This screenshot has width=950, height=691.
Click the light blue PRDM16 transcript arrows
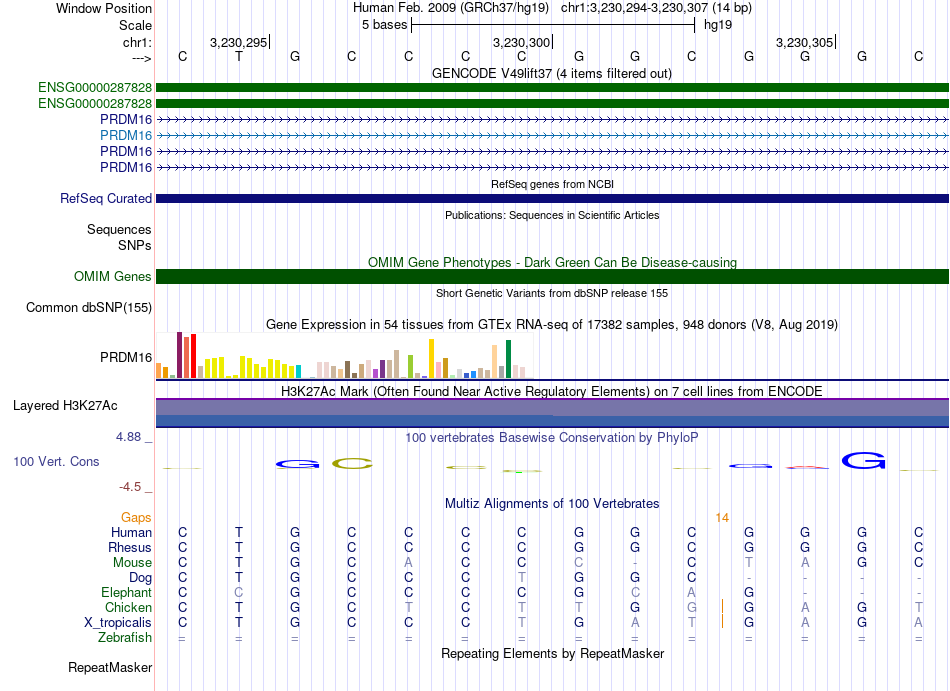pos(552,136)
